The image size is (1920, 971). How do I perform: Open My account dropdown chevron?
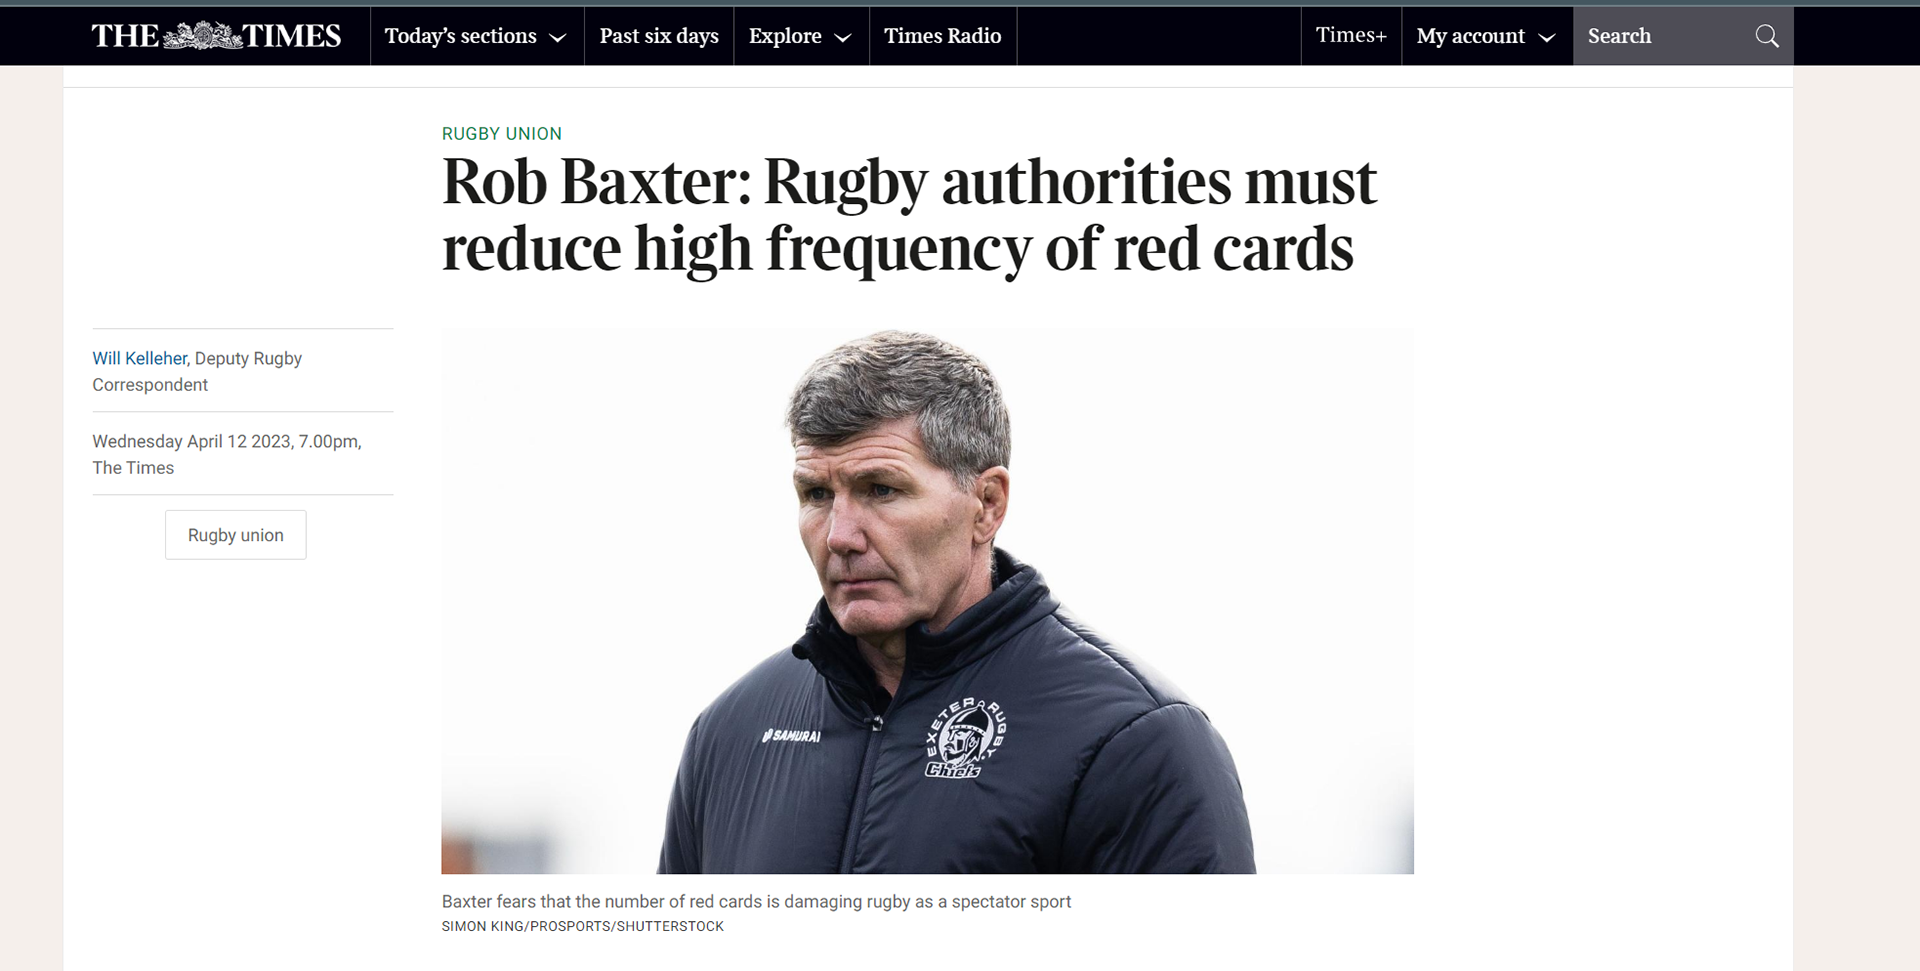(x=1547, y=38)
